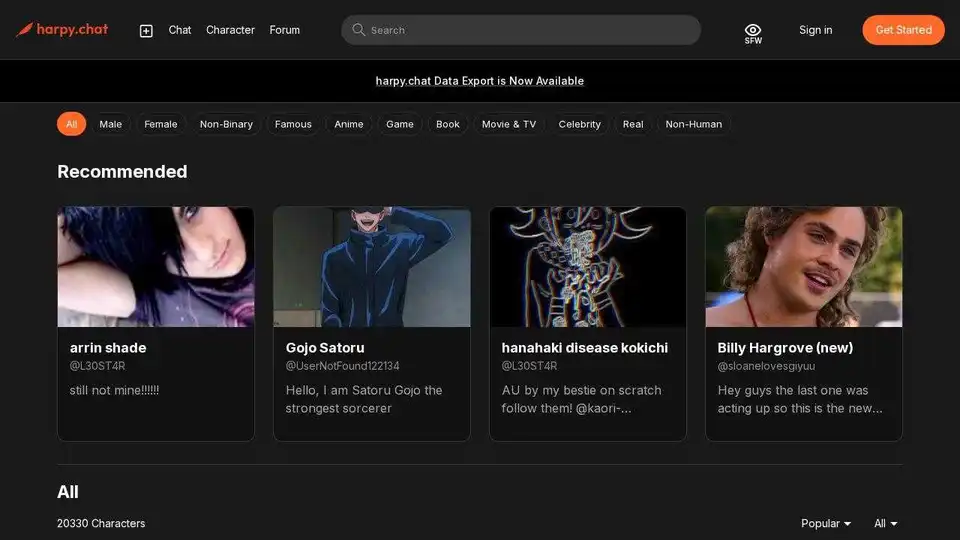Viewport: 960px width, 540px height.
Task: Click the plus create icon in navbar
Action: [x=146, y=31]
